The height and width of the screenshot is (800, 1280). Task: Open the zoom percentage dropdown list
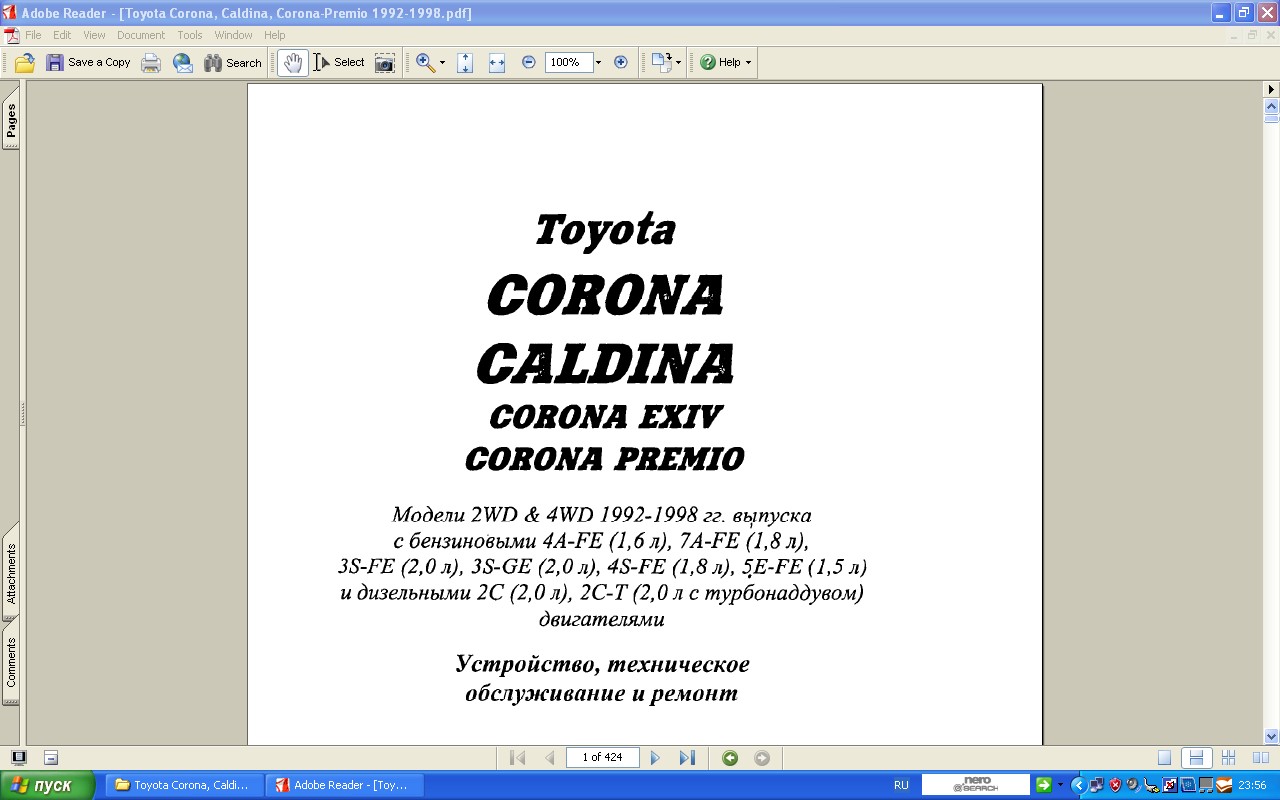(599, 63)
